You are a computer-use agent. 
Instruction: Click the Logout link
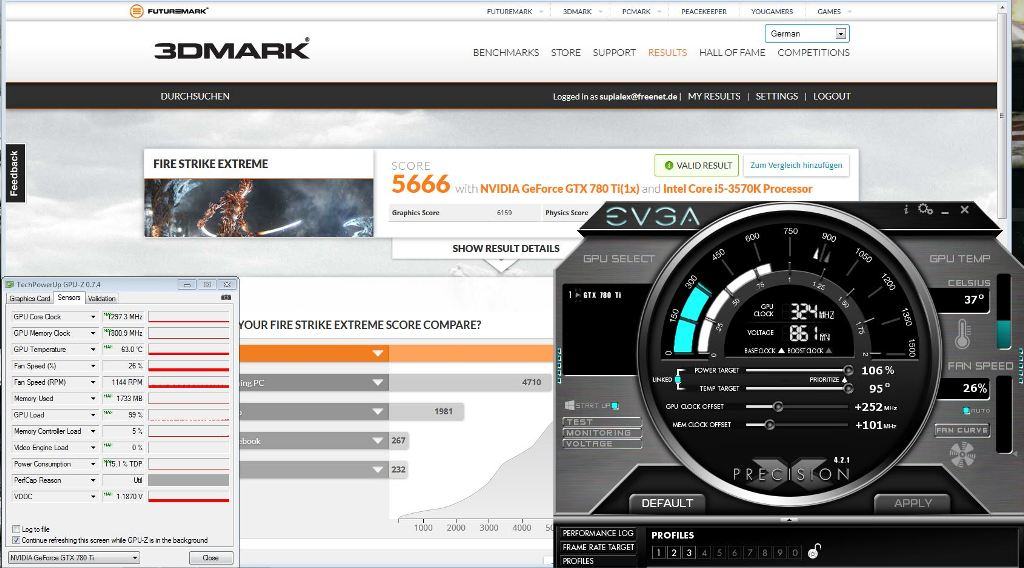pos(831,96)
